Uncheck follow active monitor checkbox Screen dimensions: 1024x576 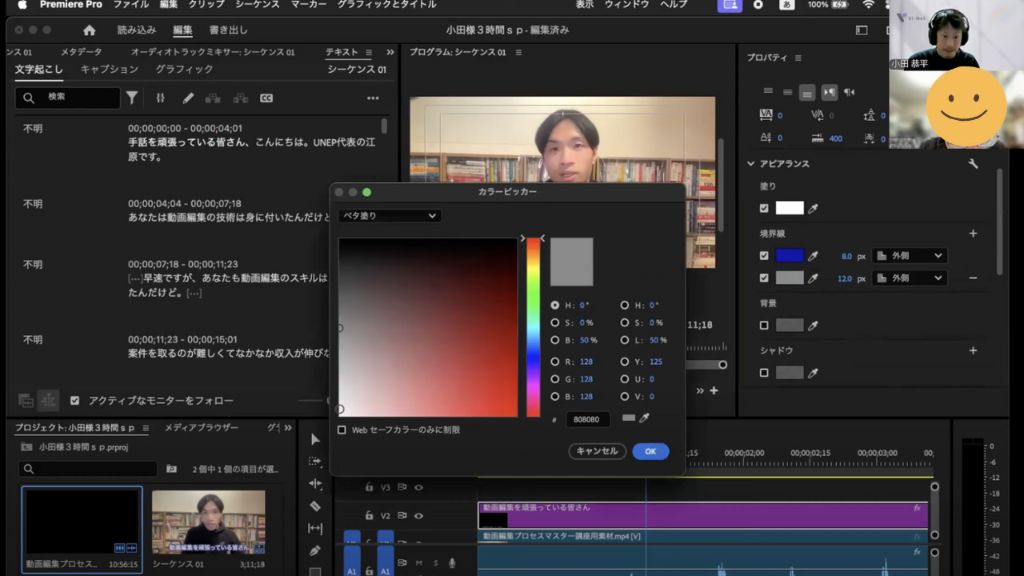74,400
